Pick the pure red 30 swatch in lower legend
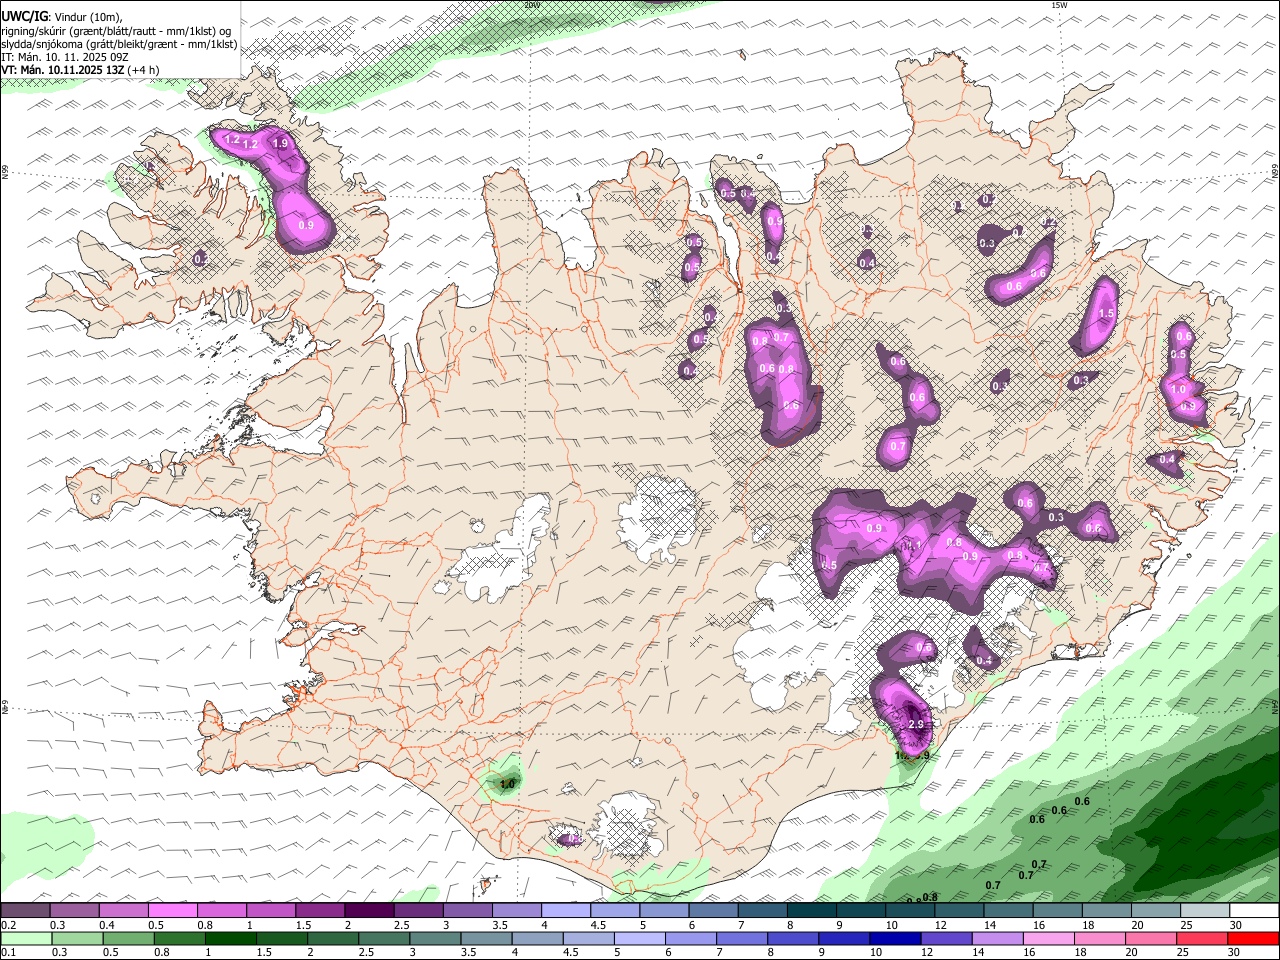The height and width of the screenshot is (960, 1280). tap(1252, 938)
